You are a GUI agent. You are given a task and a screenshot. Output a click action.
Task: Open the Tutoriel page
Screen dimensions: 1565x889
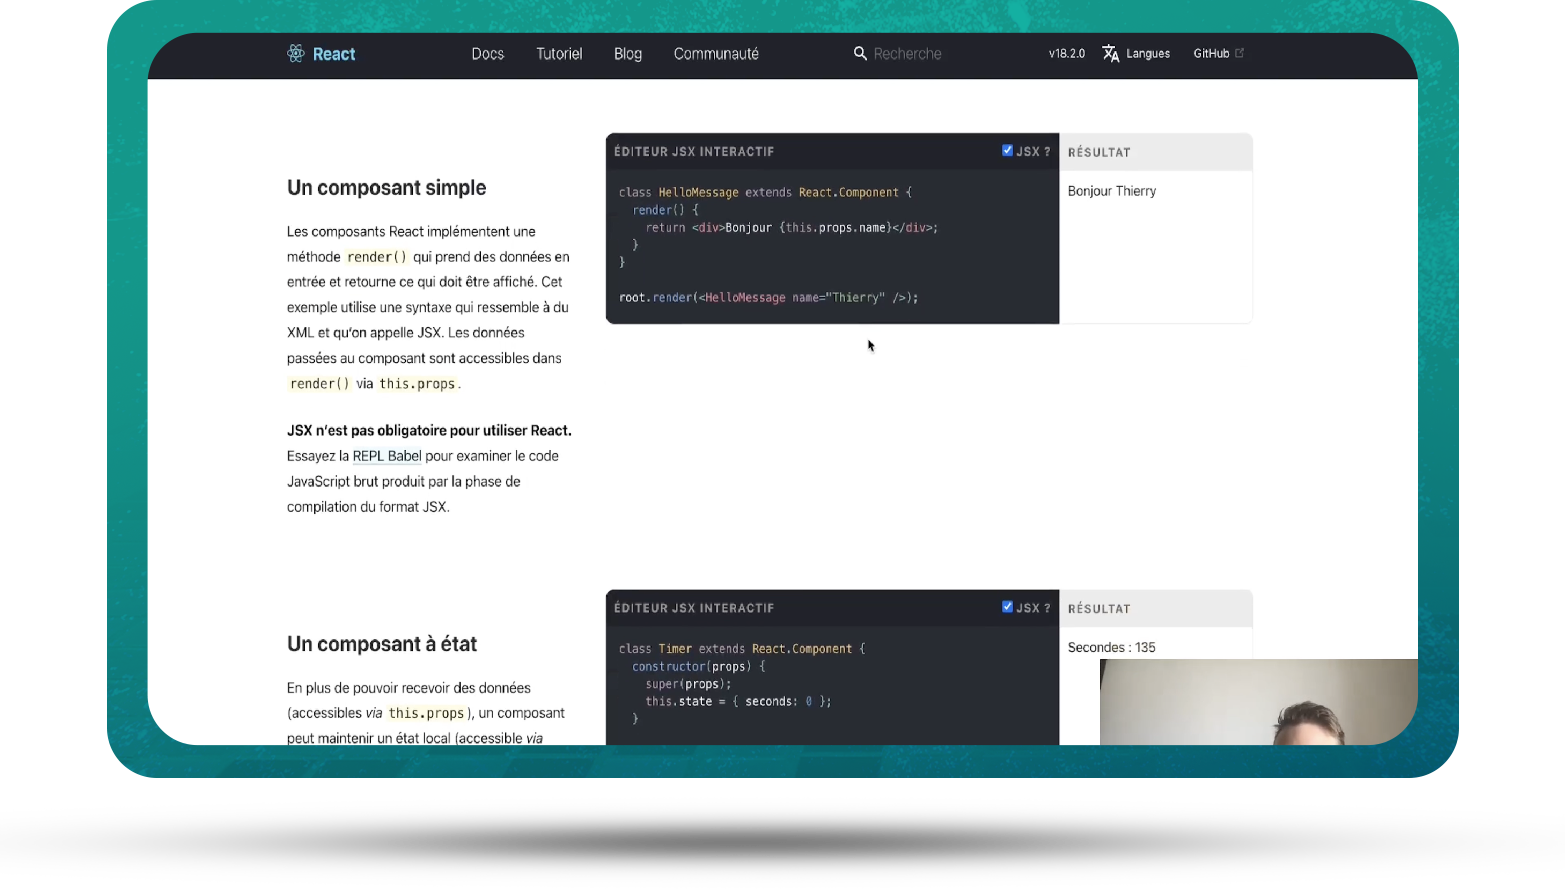[x=559, y=54]
